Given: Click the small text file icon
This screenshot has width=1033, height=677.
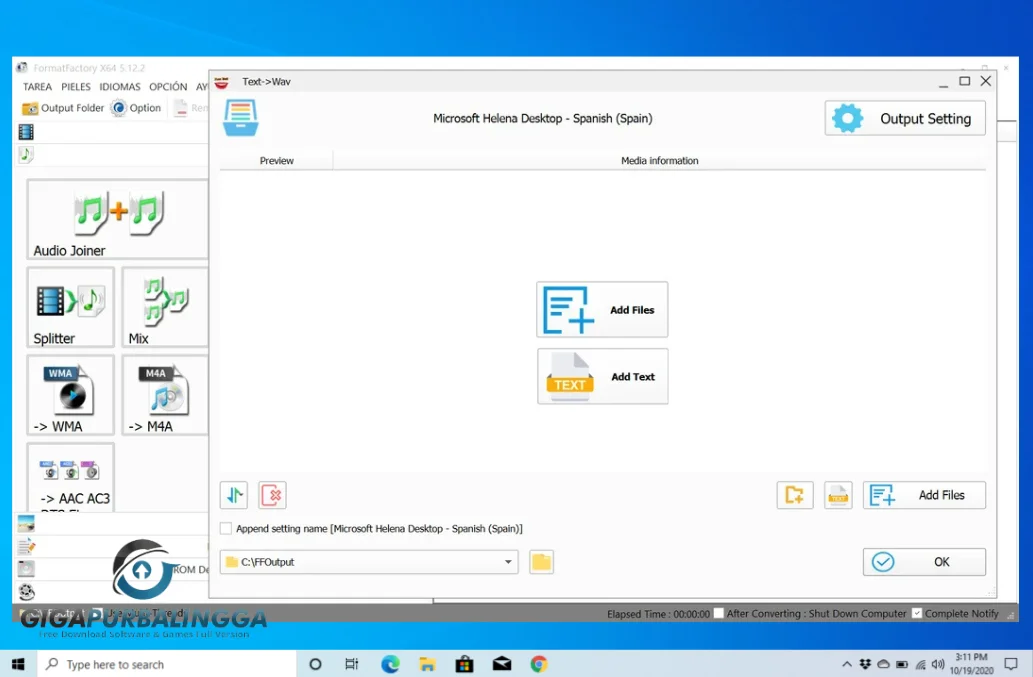Looking at the screenshot, I should pyautogui.click(x=838, y=495).
